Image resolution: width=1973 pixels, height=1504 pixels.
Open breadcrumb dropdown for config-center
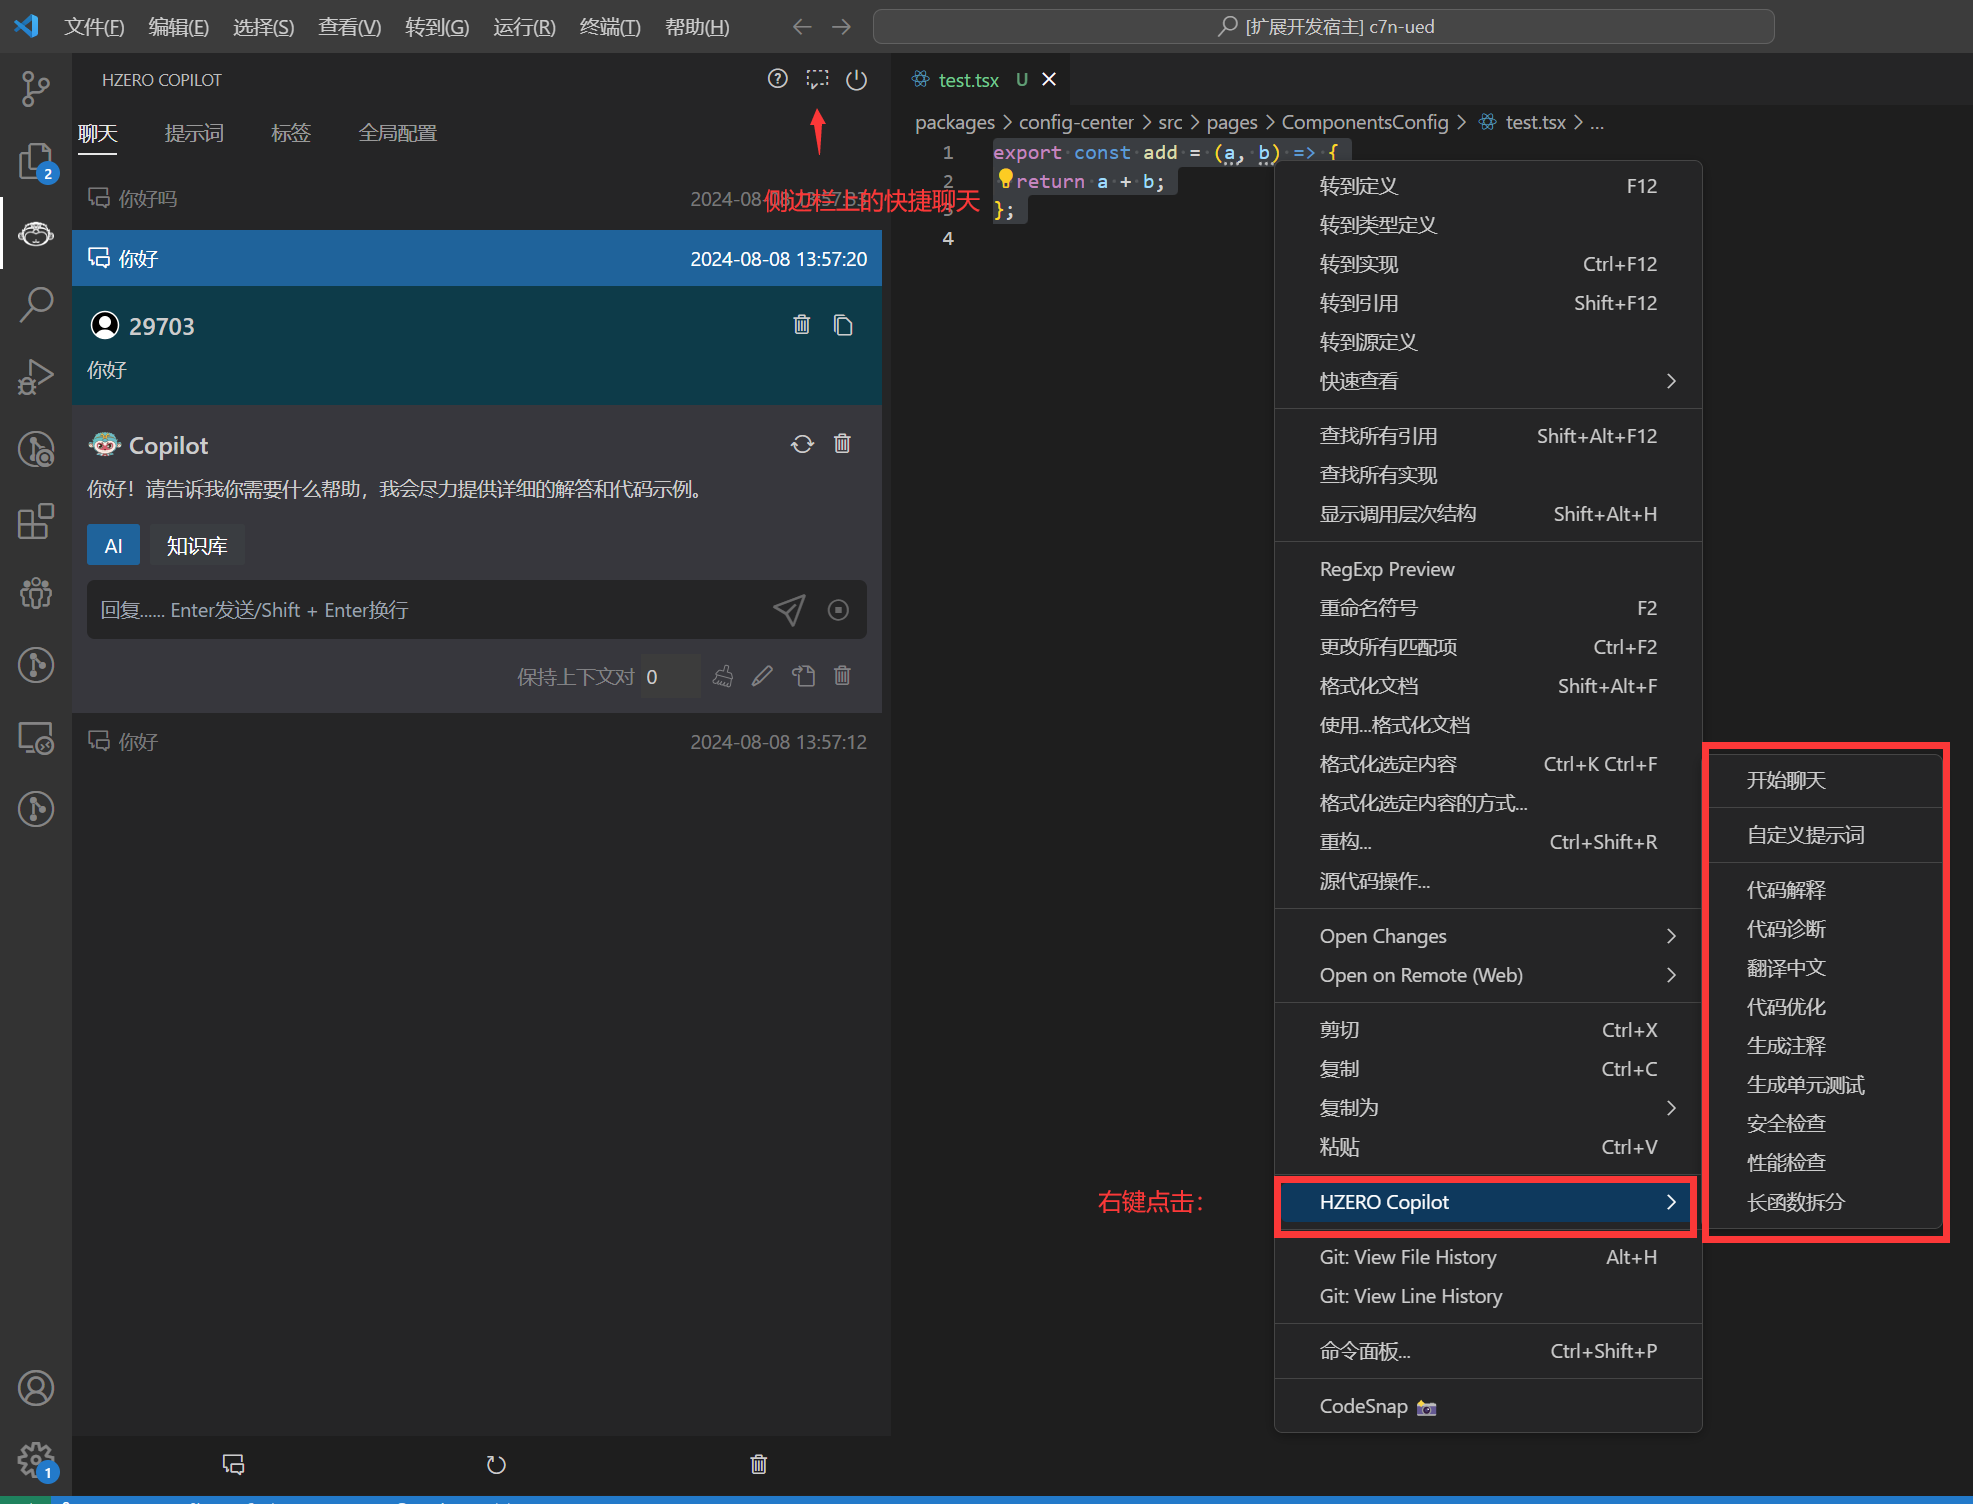click(1076, 122)
